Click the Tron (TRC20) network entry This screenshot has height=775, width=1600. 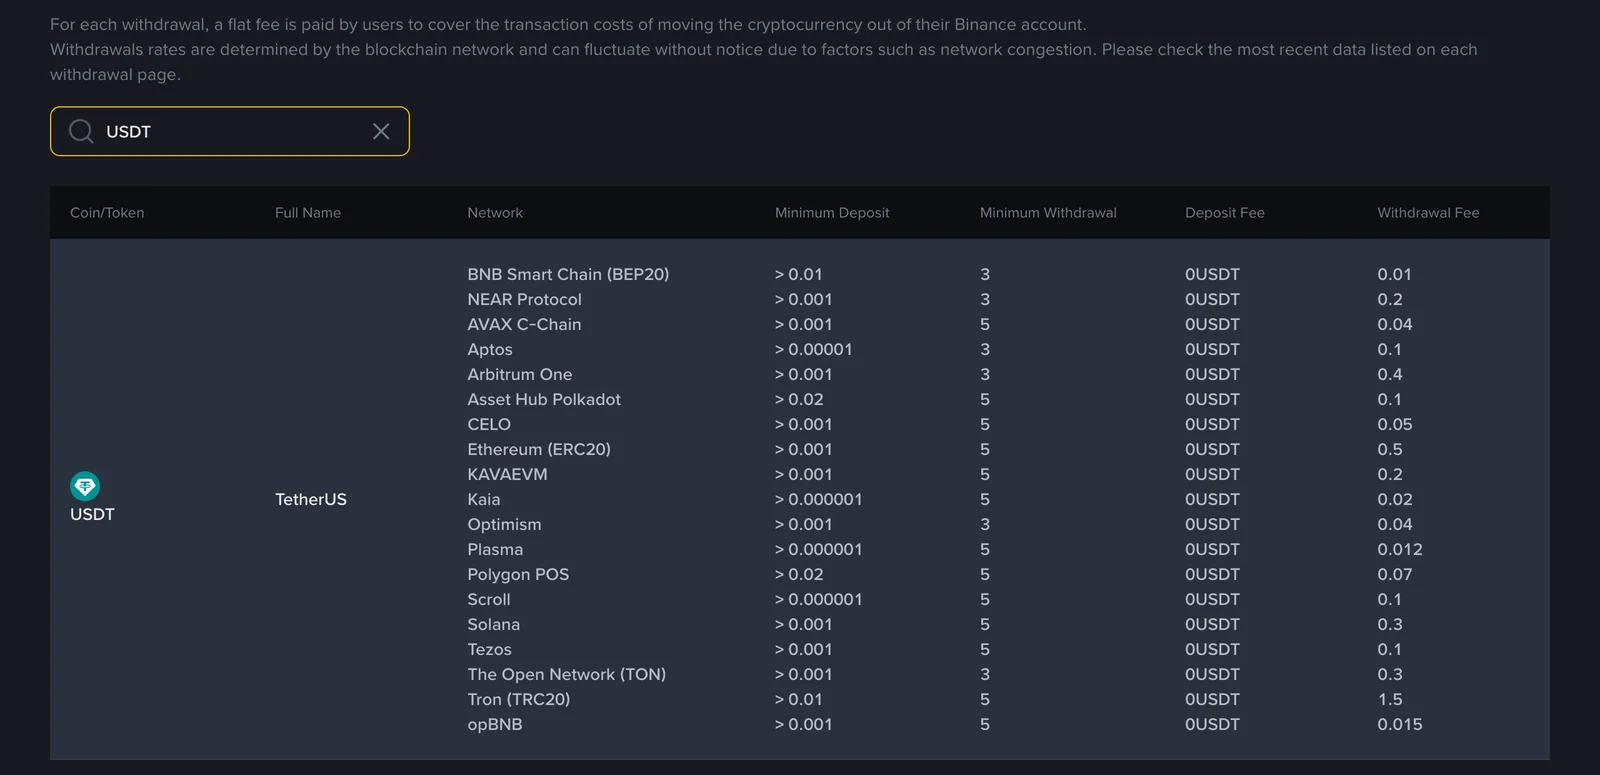click(x=519, y=699)
